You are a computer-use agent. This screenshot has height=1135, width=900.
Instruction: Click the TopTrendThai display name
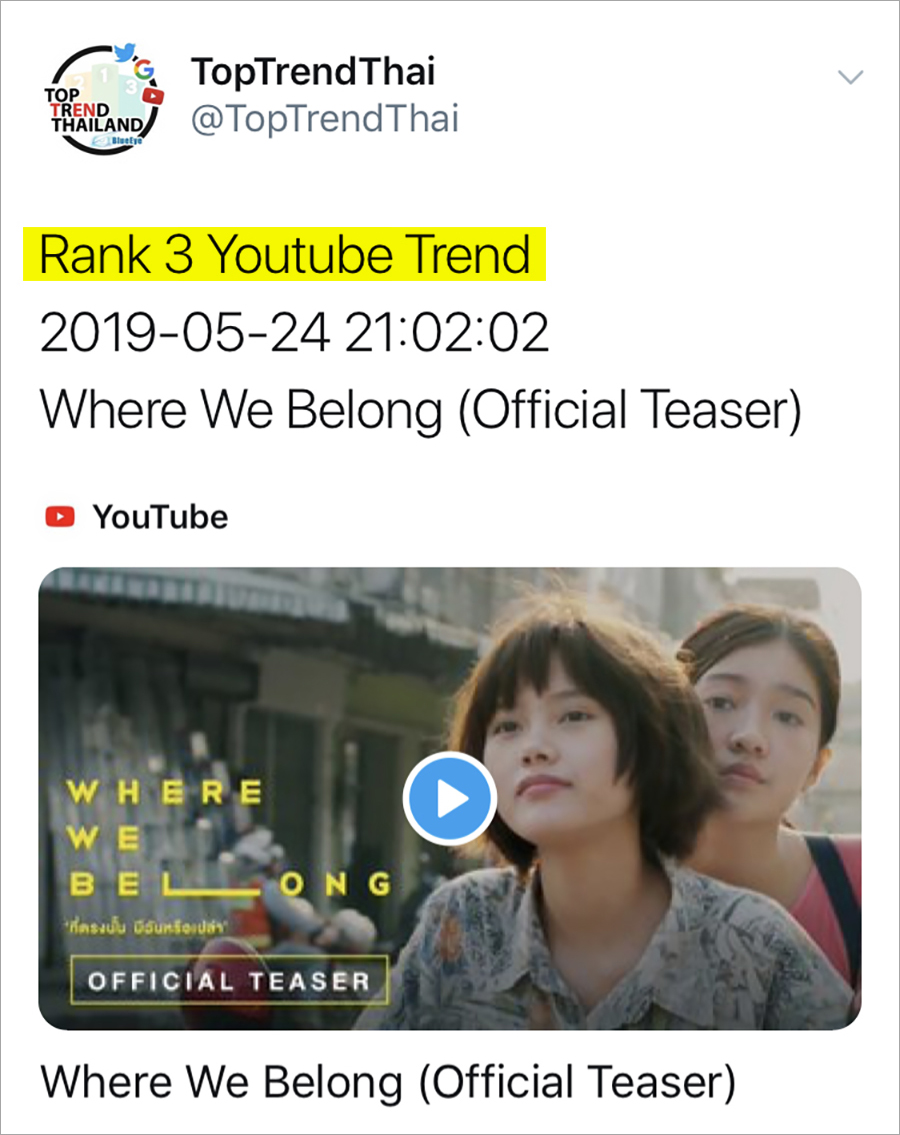point(313,72)
